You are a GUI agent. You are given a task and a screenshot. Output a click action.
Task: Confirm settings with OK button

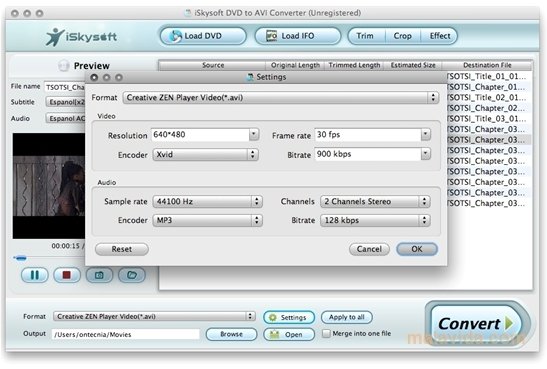(x=417, y=249)
